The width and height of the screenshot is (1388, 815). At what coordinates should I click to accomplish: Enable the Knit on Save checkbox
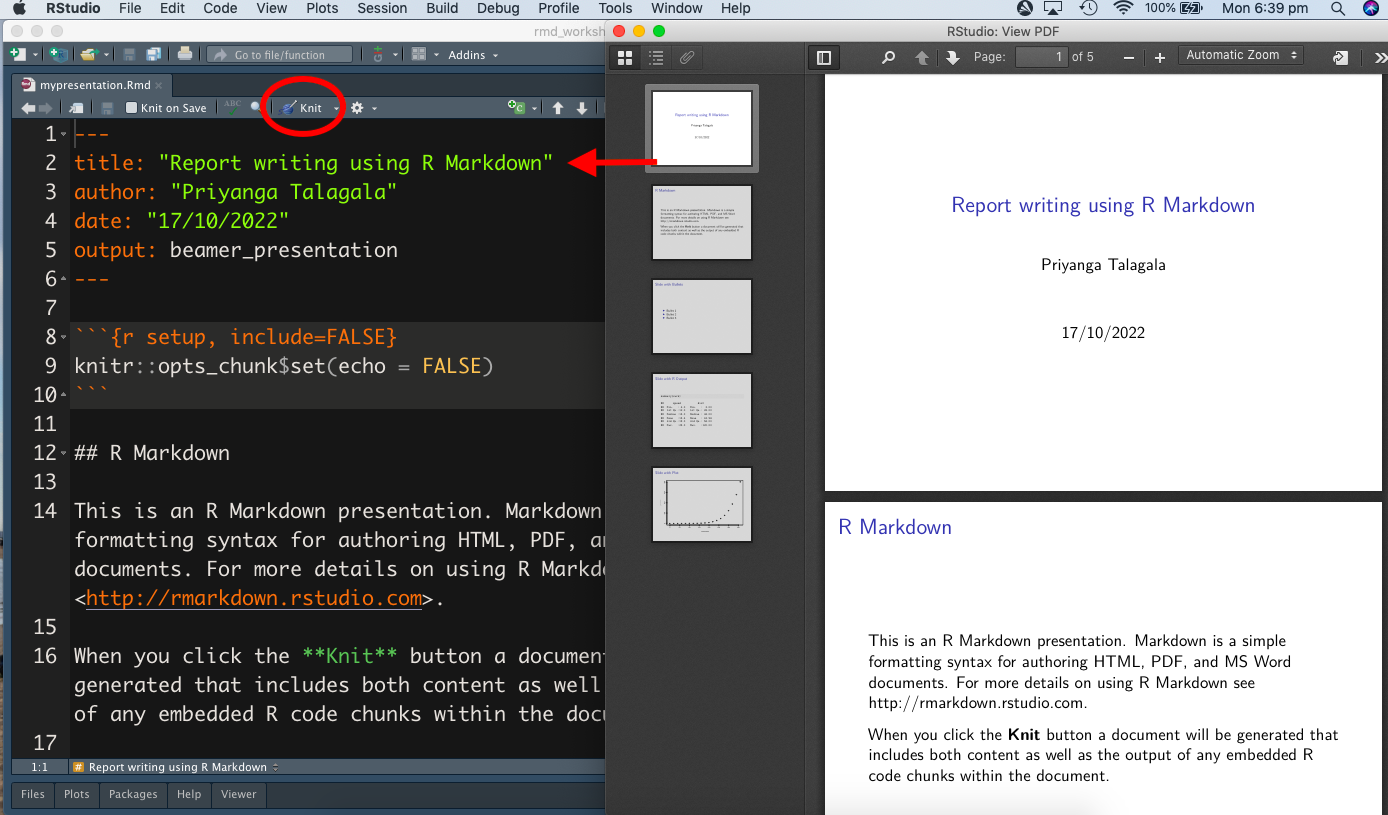tap(131, 108)
